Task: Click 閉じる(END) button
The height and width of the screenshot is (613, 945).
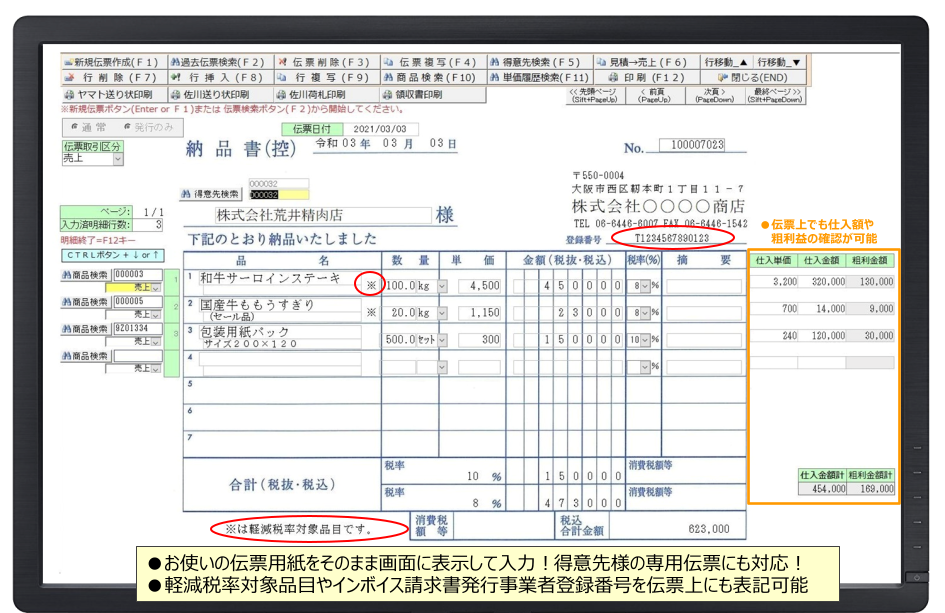Action: tap(753, 78)
